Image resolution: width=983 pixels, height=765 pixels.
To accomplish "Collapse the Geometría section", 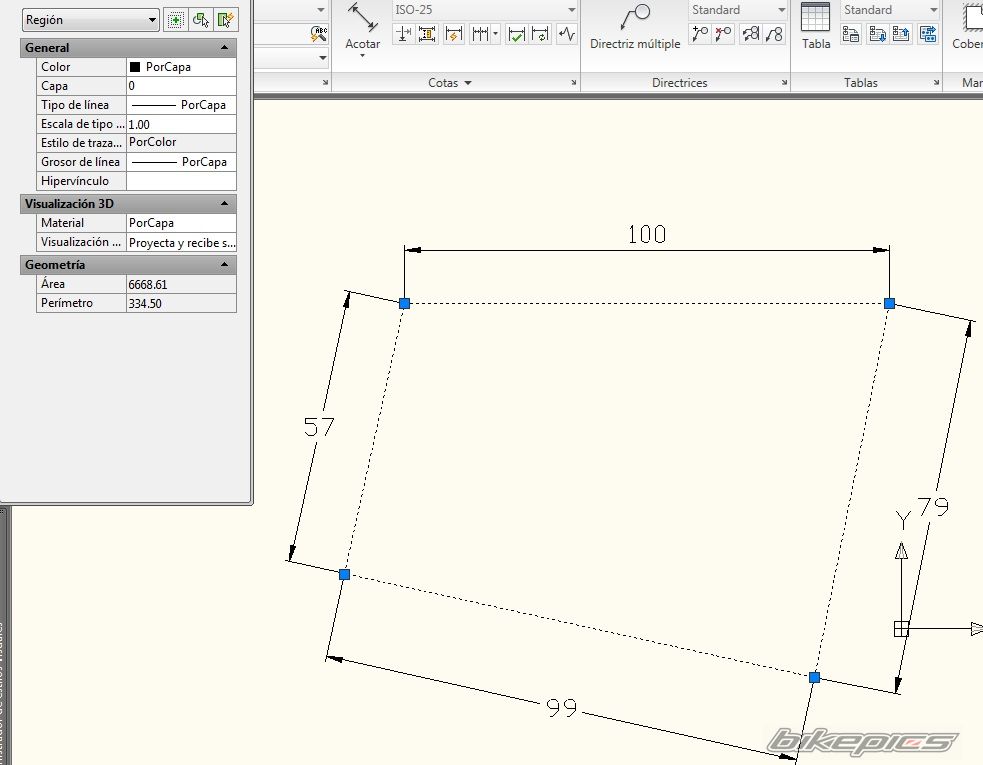I will (x=224, y=265).
